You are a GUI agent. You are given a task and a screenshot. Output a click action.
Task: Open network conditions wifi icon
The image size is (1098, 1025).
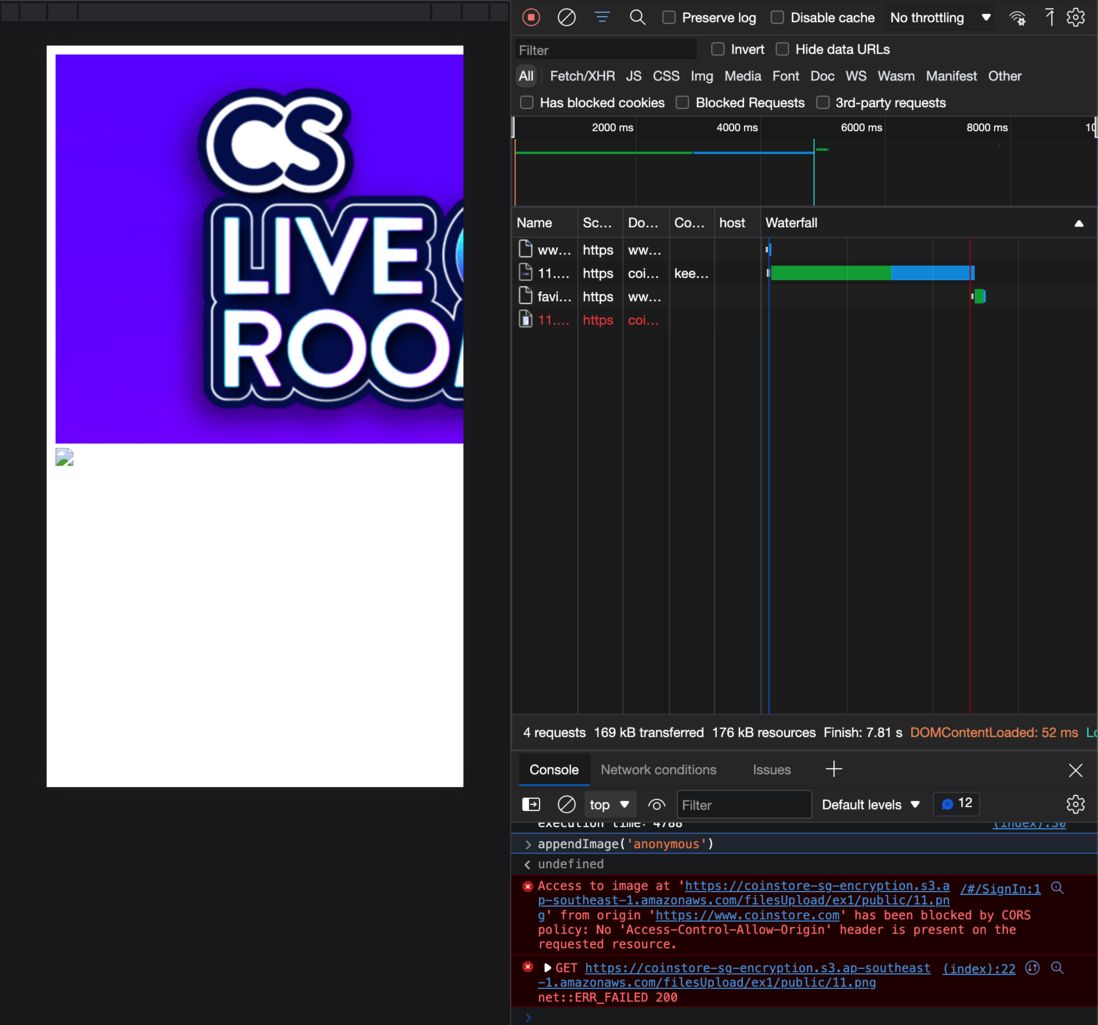1017,18
